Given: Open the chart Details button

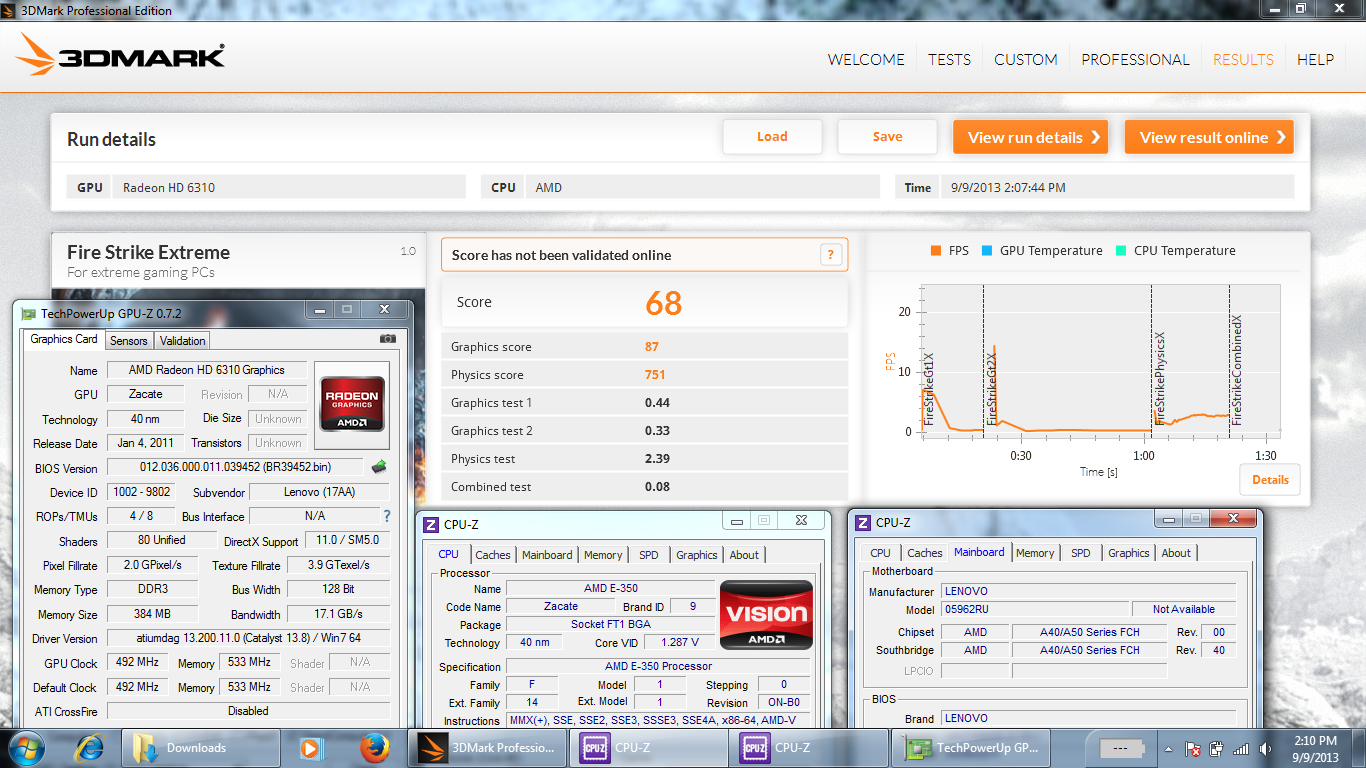Looking at the screenshot, I should (x=1270, y=479).
